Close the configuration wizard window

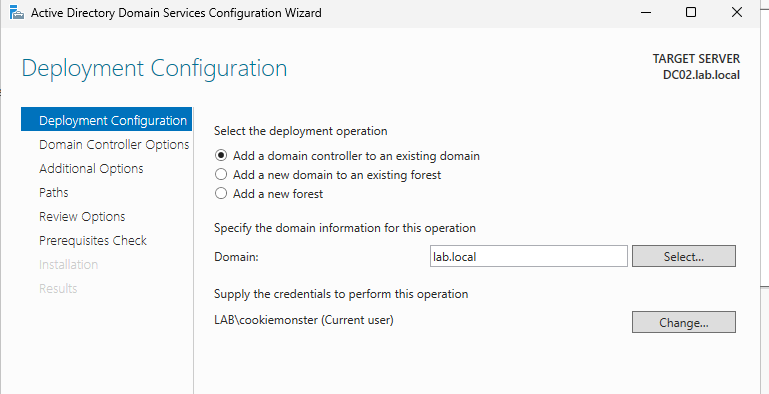click(737, 13)
